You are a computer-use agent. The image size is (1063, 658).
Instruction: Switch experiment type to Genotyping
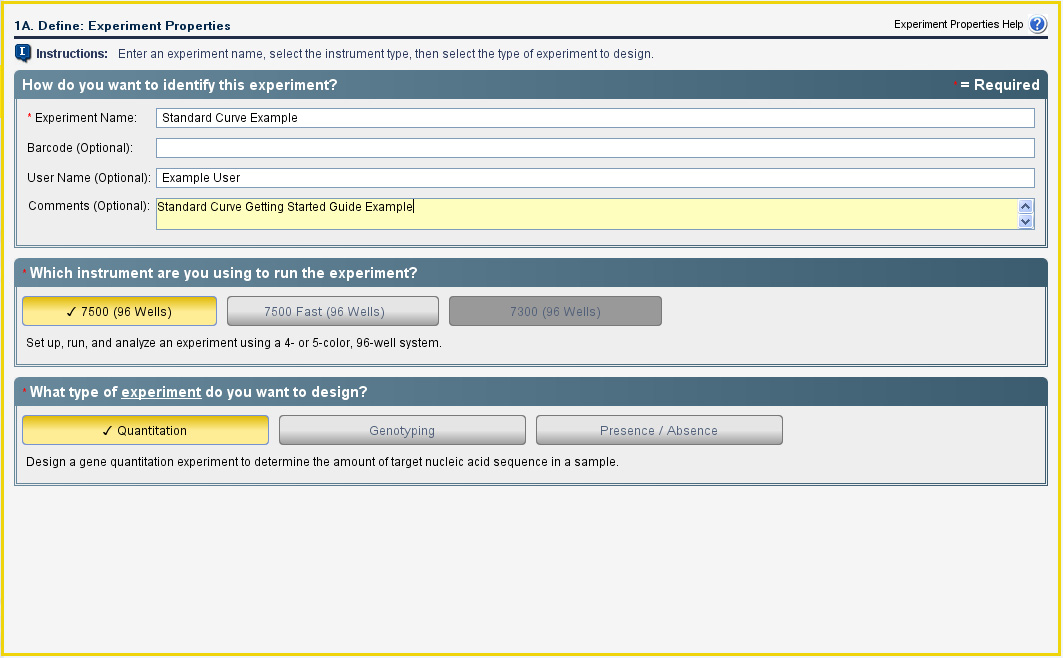click(x=402, y=431)
